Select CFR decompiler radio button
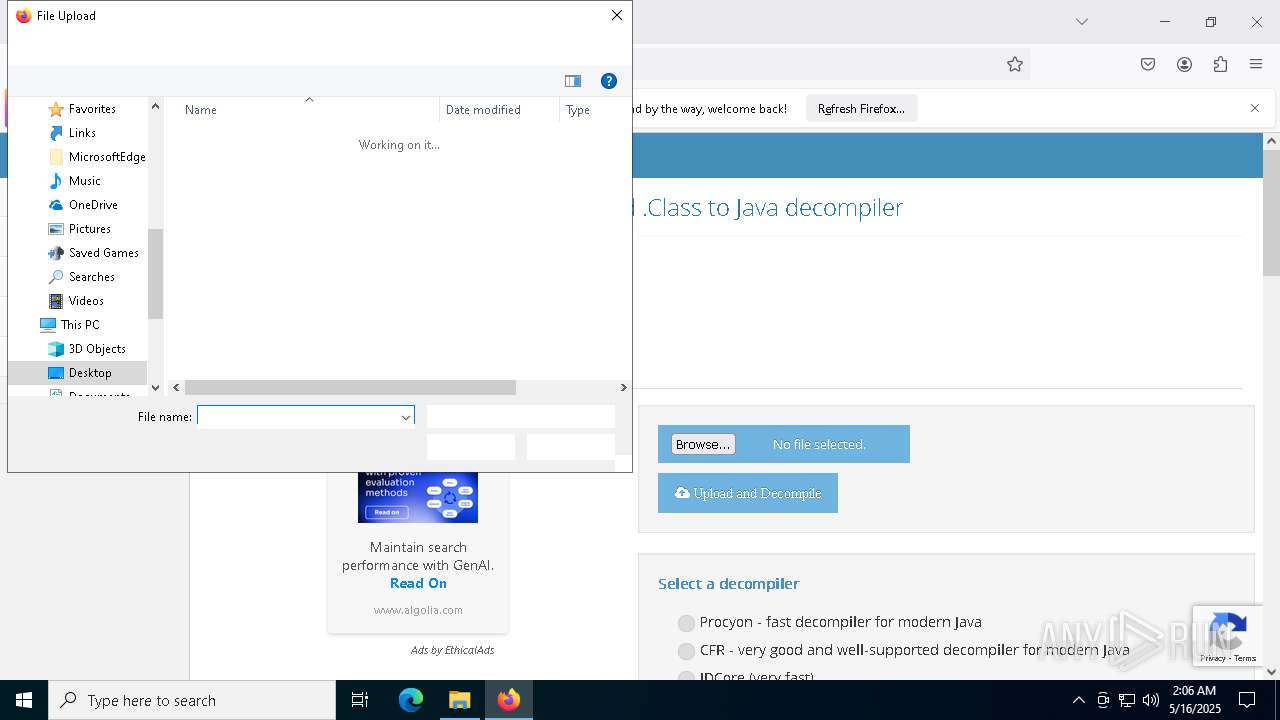 coord(686,651)
